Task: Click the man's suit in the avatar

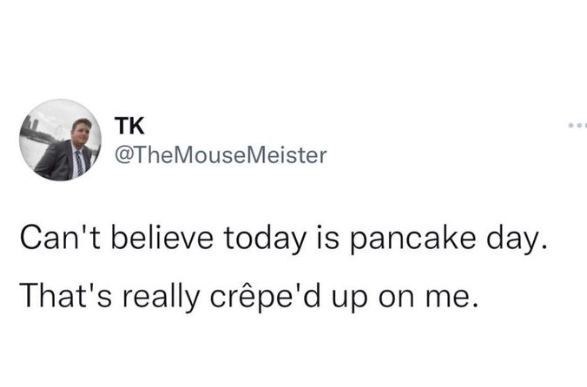Action: click(60, 162)
